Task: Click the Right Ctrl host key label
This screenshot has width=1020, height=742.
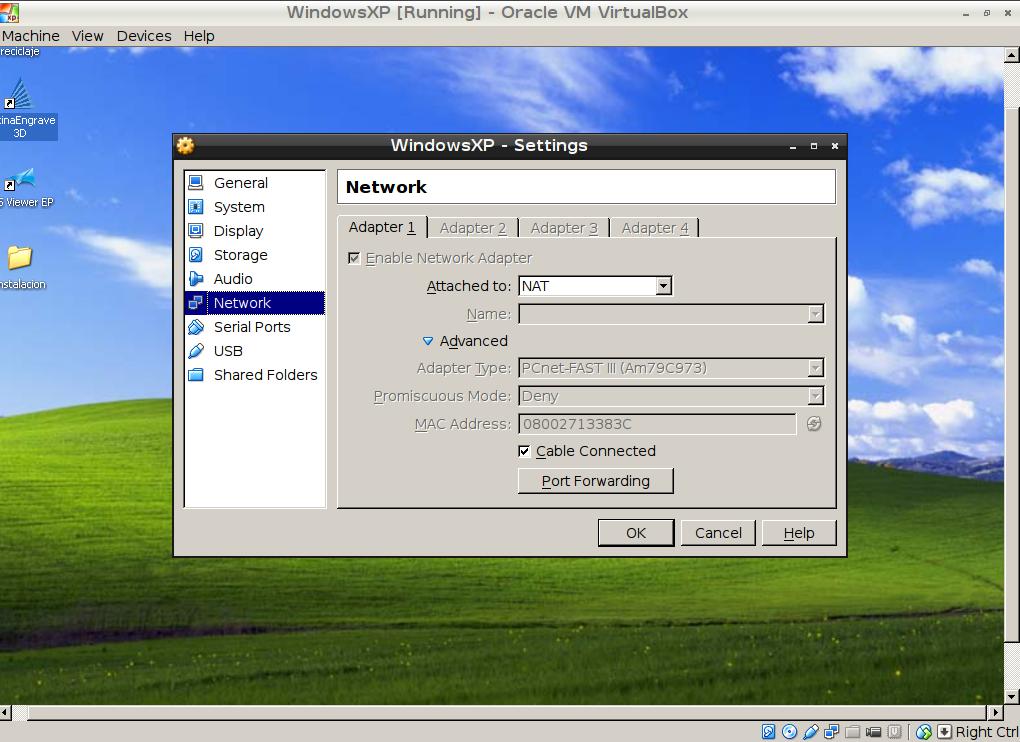Action: 987,732
